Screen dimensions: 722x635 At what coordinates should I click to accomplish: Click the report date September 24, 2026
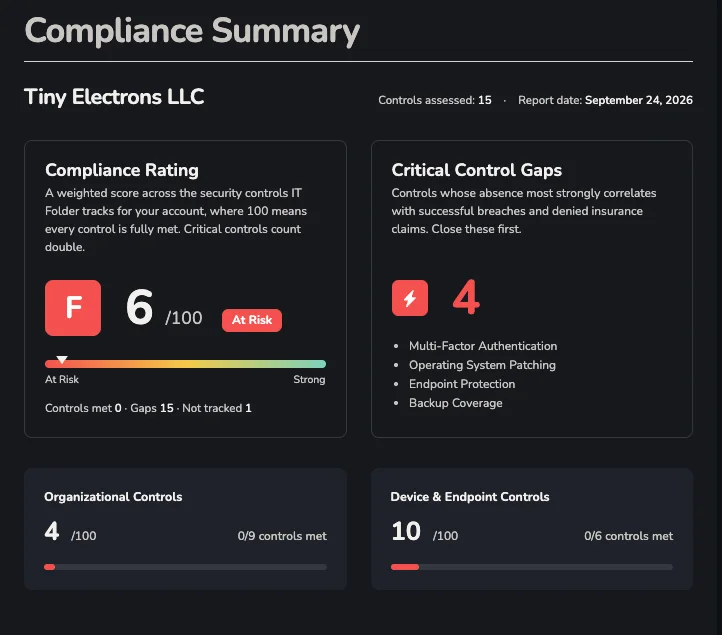[x=639, y=100]
